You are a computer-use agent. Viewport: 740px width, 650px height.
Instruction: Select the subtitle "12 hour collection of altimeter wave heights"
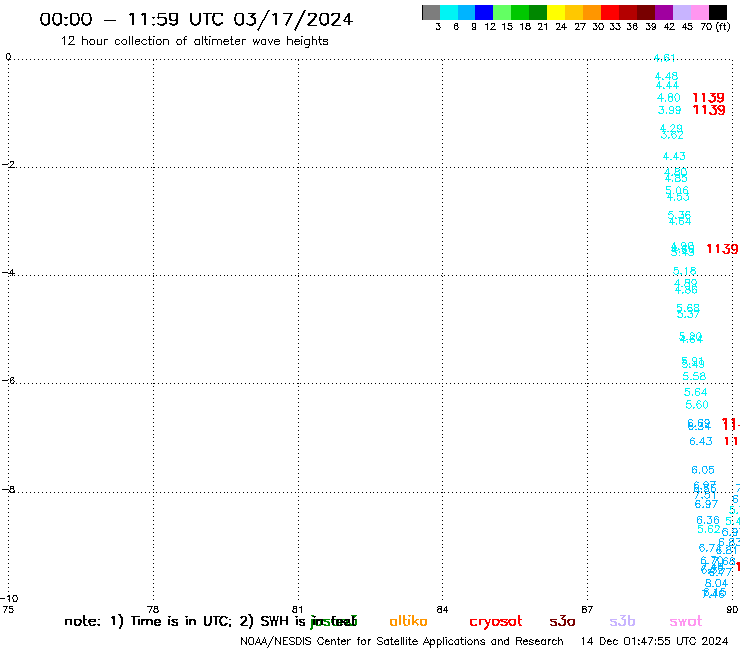click(x=194, y=41)
